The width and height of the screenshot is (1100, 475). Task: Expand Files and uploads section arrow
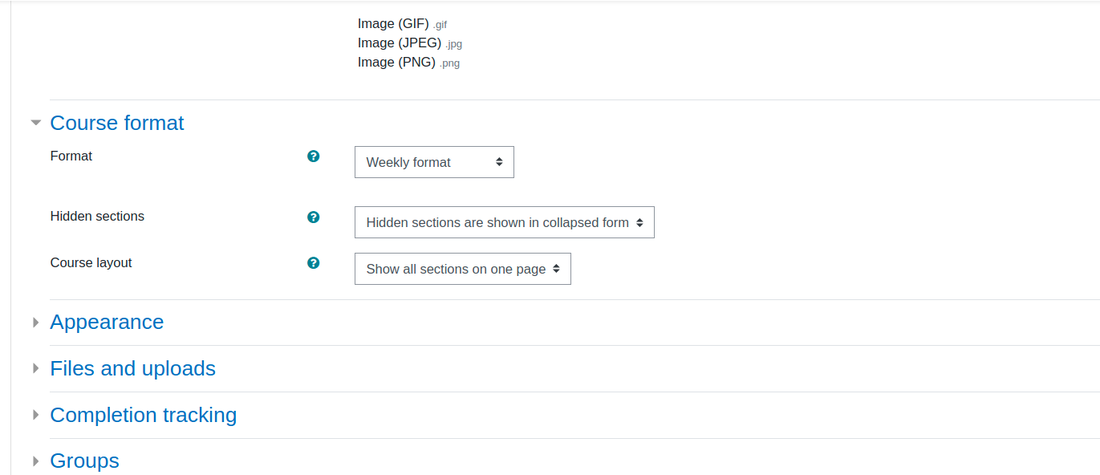tap(36, 368)
